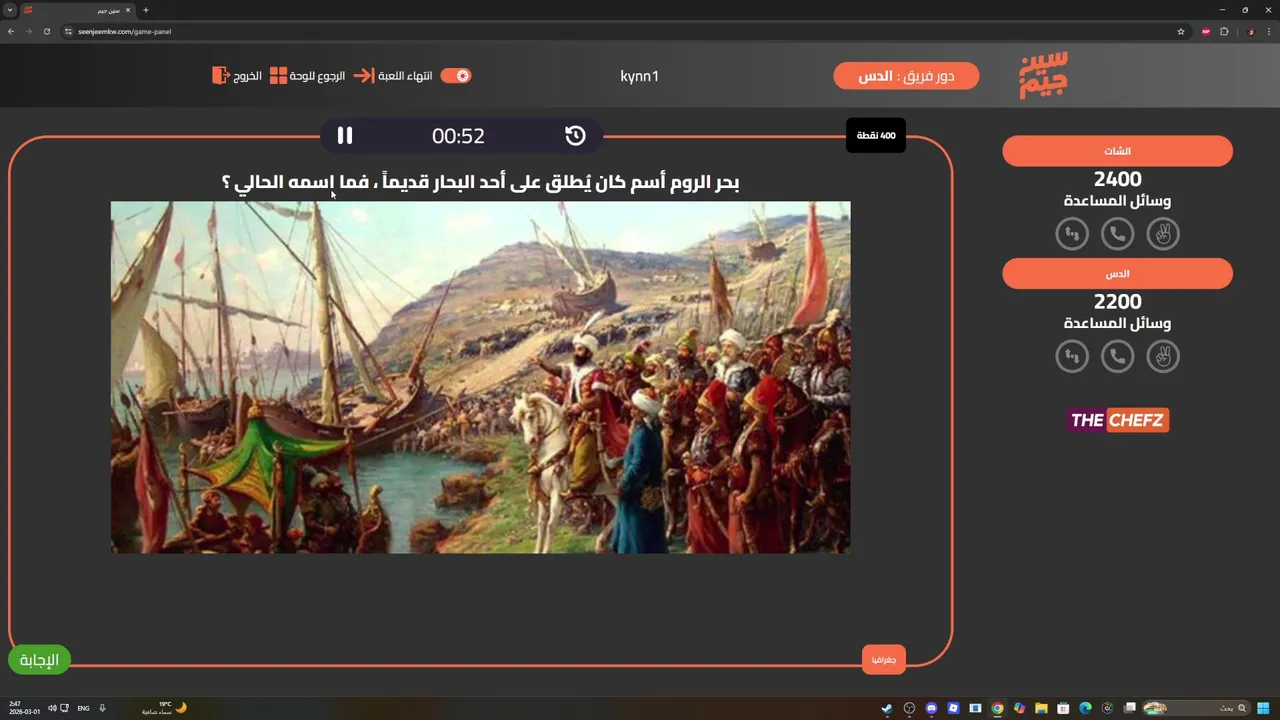Image resolution: width=1280 pixels, height=720 pixels.
Task: Use the الدس team's two-answers helper
Action: (x=1163, y=356)
